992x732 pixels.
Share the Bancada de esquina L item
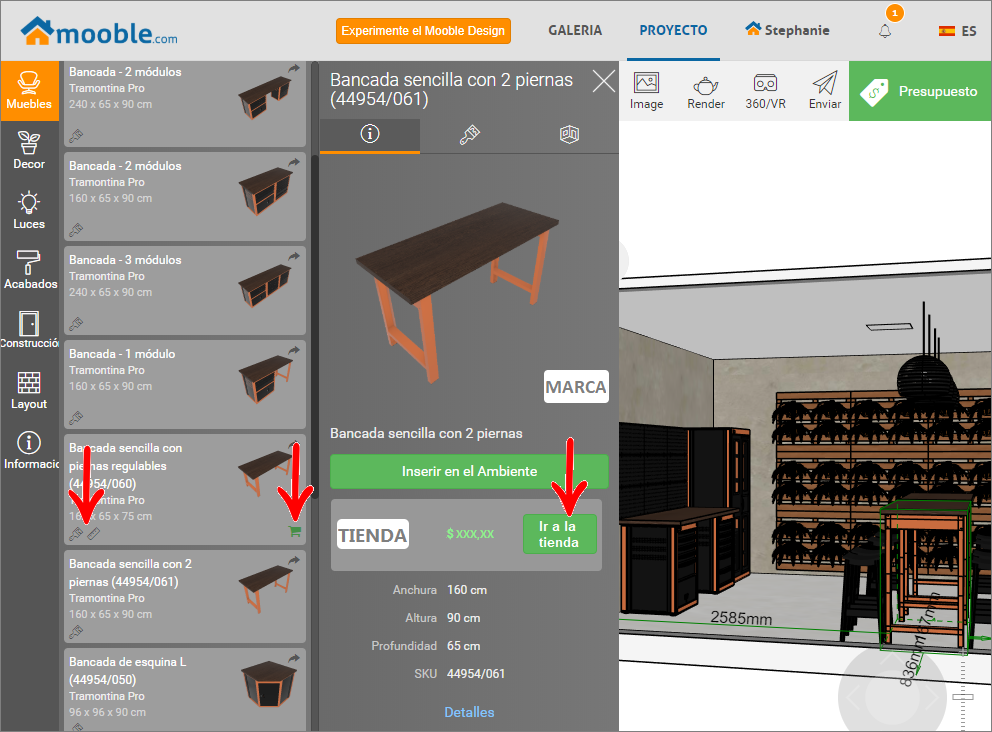coord(294,659)
